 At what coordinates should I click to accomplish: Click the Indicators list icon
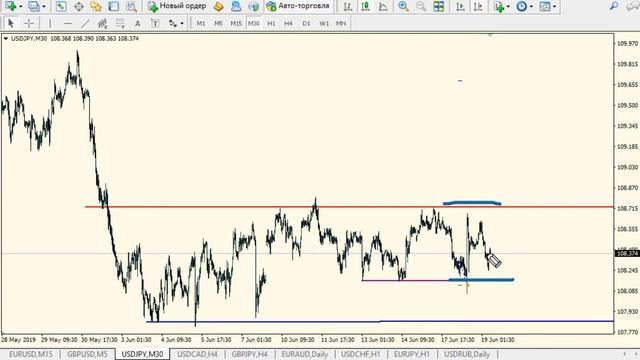[x=499, y=6]
